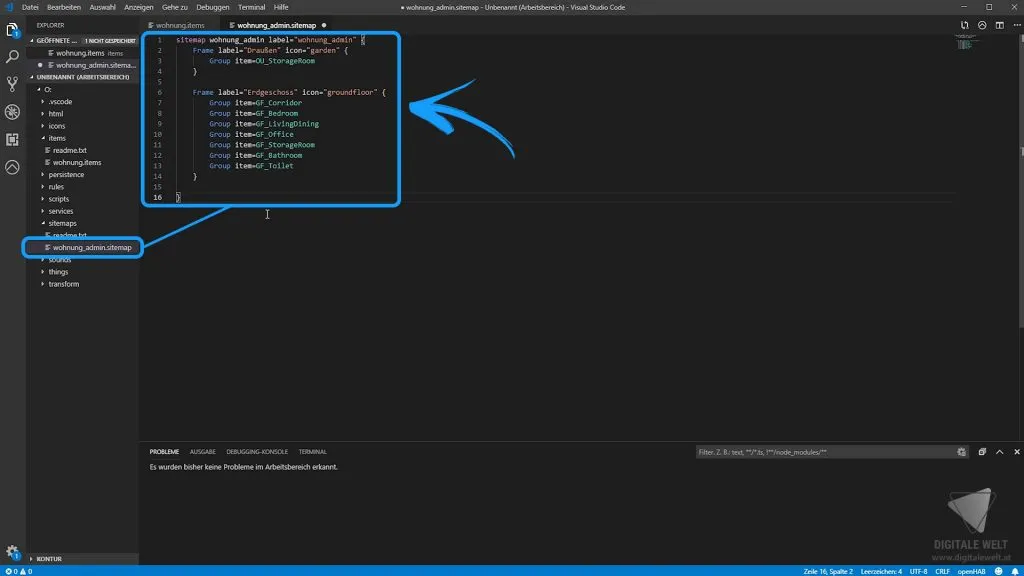The image size is (1024, 576).
Task: Click the unsaved dot on wohnung_admin.sitemap tab
Action: pos(324,25)
